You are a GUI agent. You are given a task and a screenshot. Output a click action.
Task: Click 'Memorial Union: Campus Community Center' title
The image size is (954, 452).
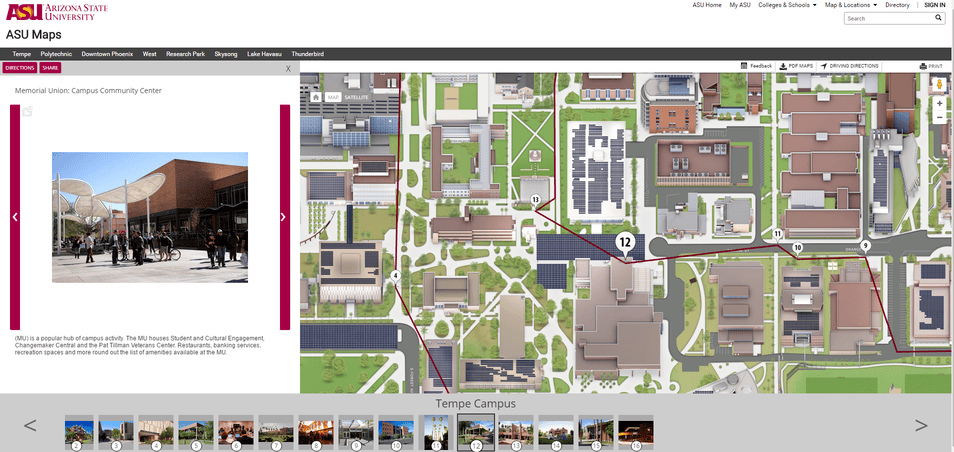point(88,91)
